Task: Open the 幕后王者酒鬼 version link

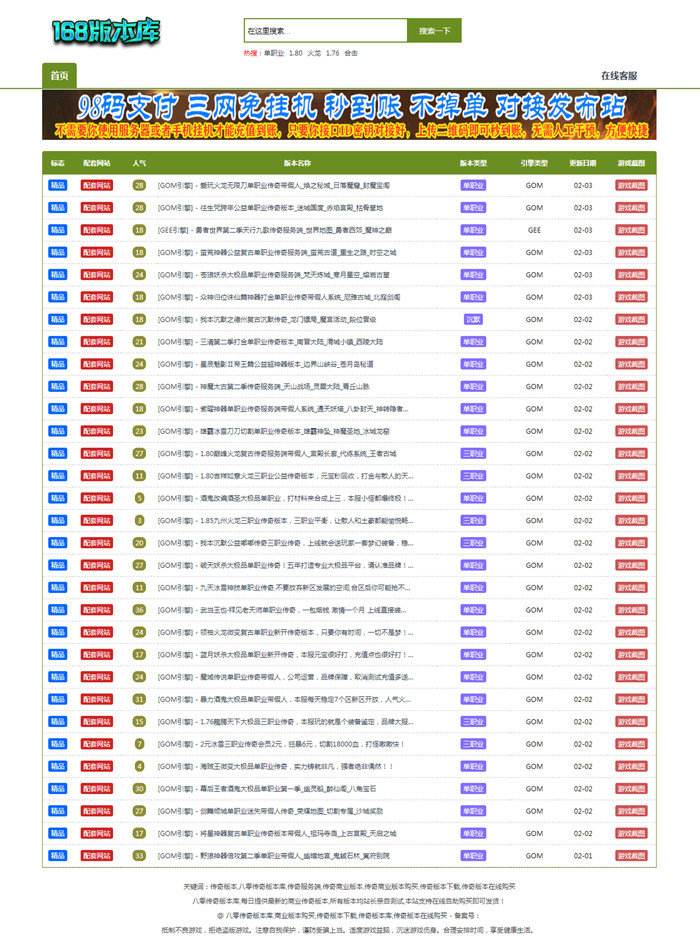Action: coord(267,788)
